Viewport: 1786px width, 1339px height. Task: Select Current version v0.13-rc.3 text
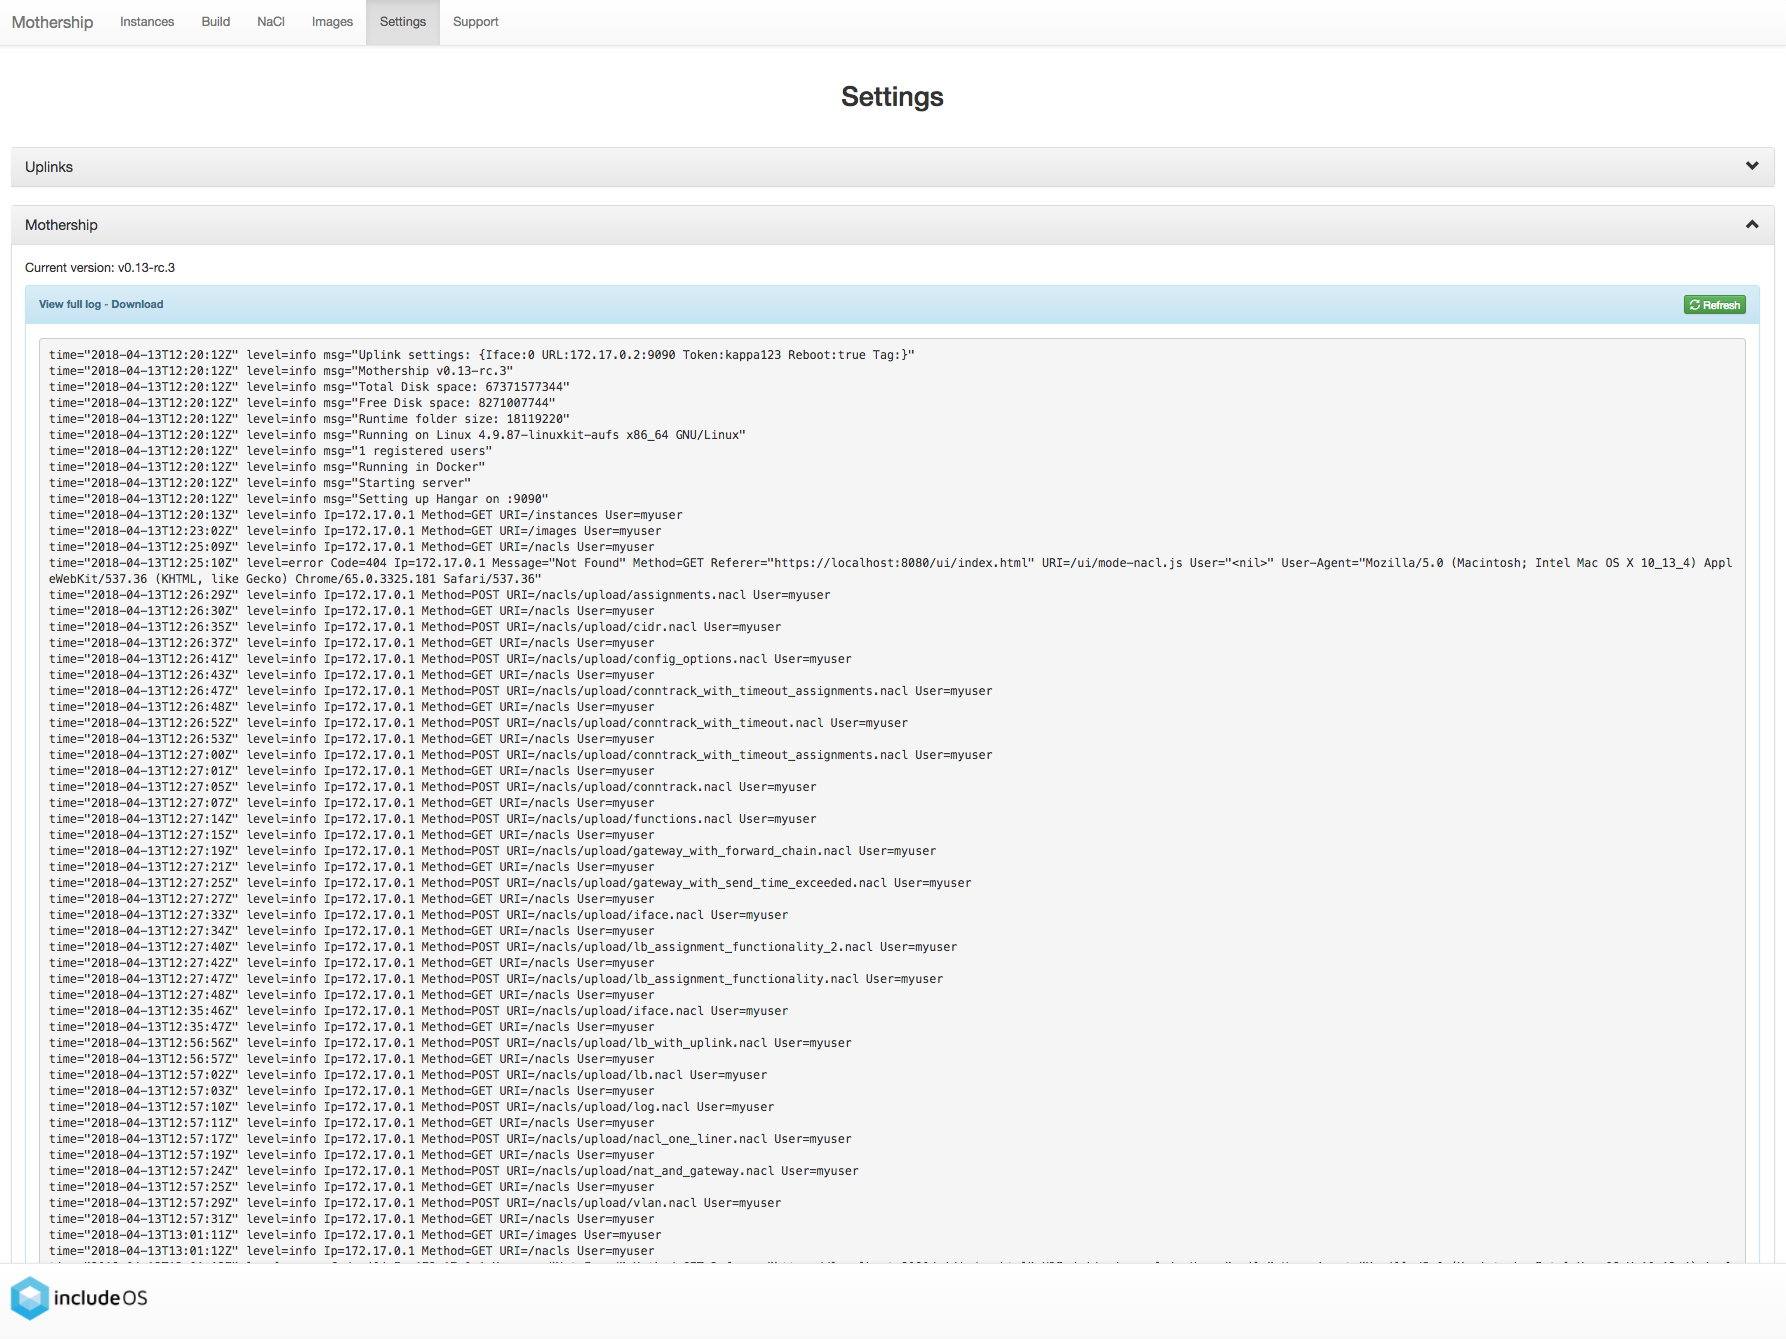tap(100, 268)
